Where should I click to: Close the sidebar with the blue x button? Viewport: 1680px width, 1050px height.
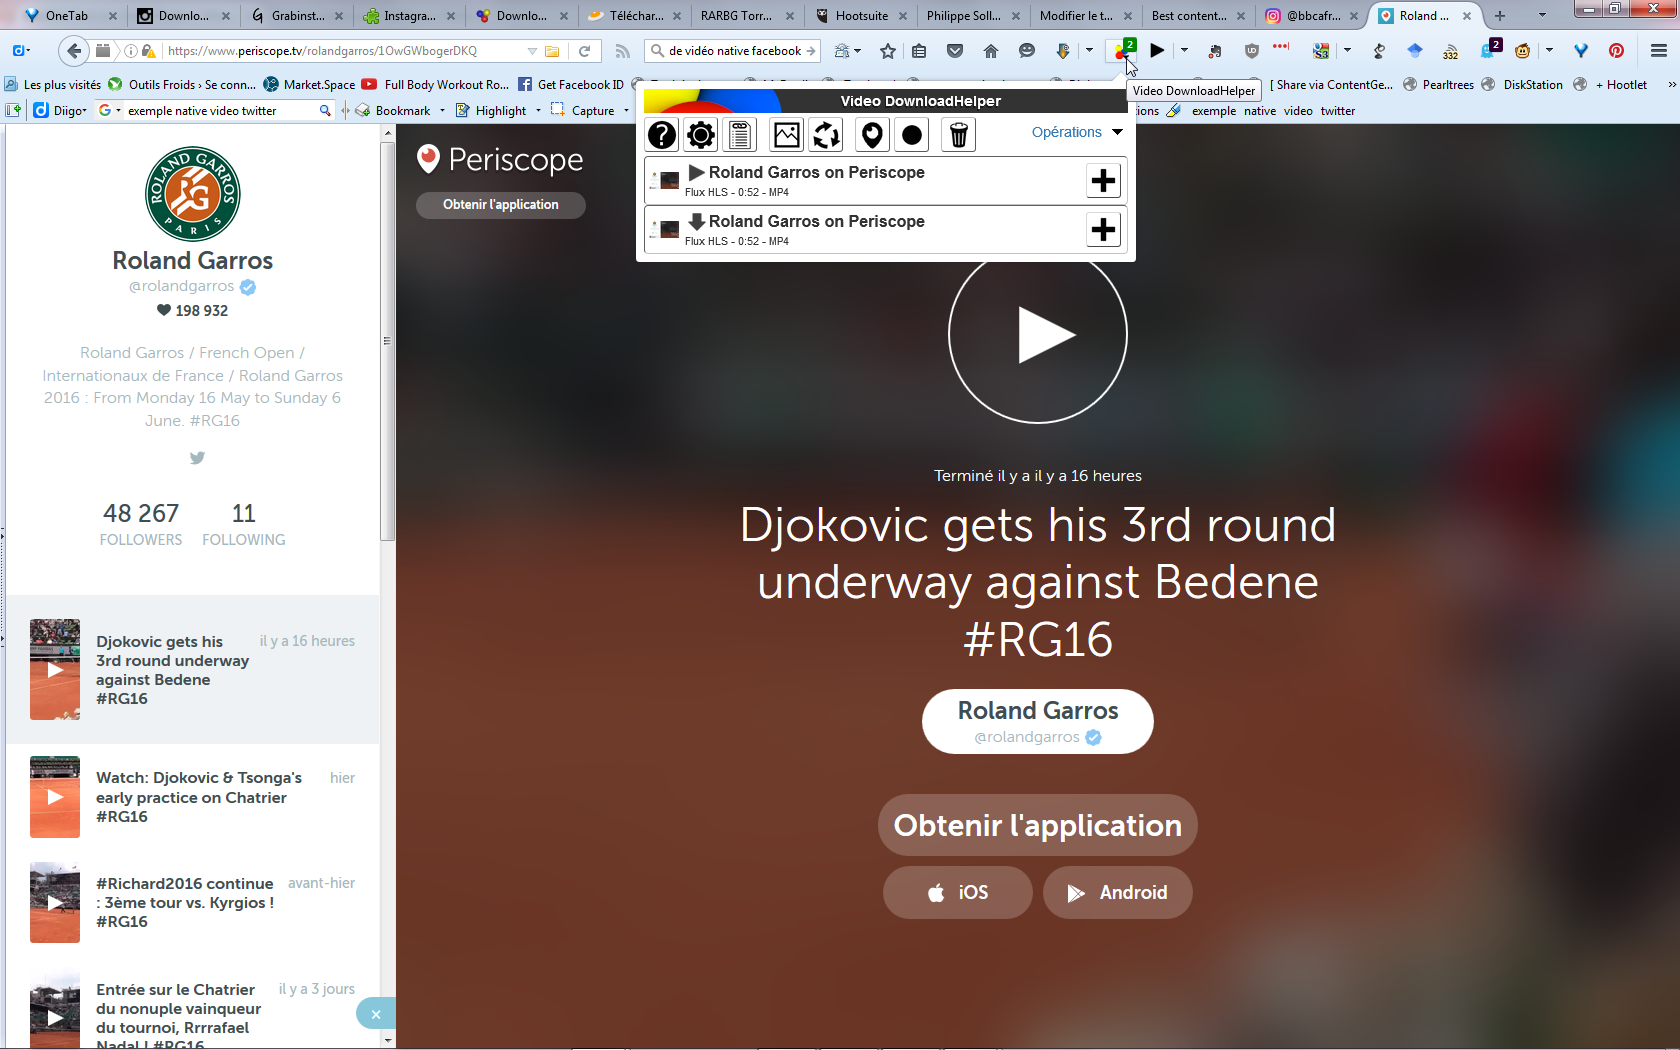376,1014
